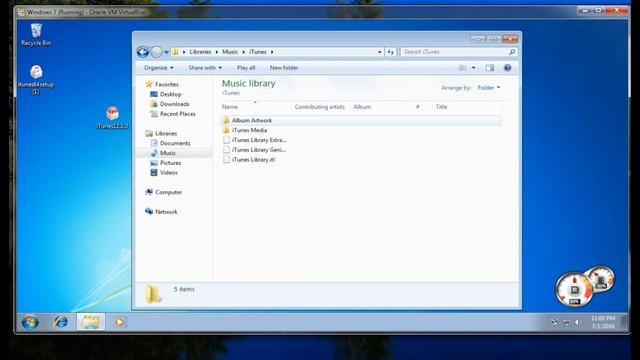Click the Recycle Bin desktop icon
This screenshot has height=360, width=640.
tap(36, 34)
